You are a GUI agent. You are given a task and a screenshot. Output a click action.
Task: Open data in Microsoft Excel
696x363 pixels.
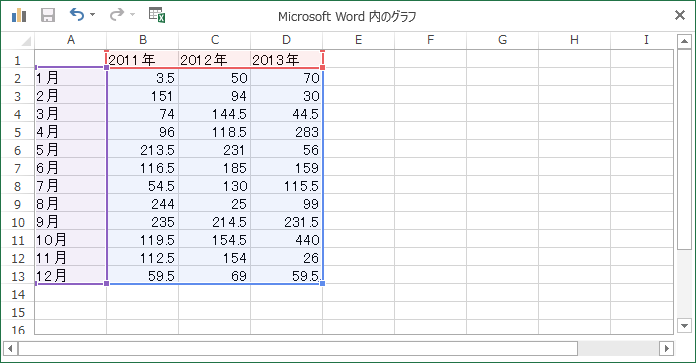(x=157, y=15)
